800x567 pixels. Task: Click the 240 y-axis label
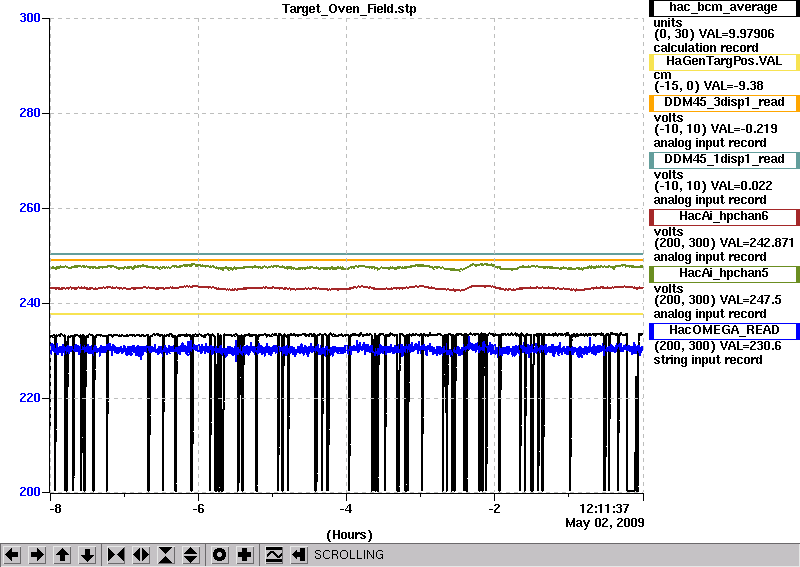tap(30, 303)
